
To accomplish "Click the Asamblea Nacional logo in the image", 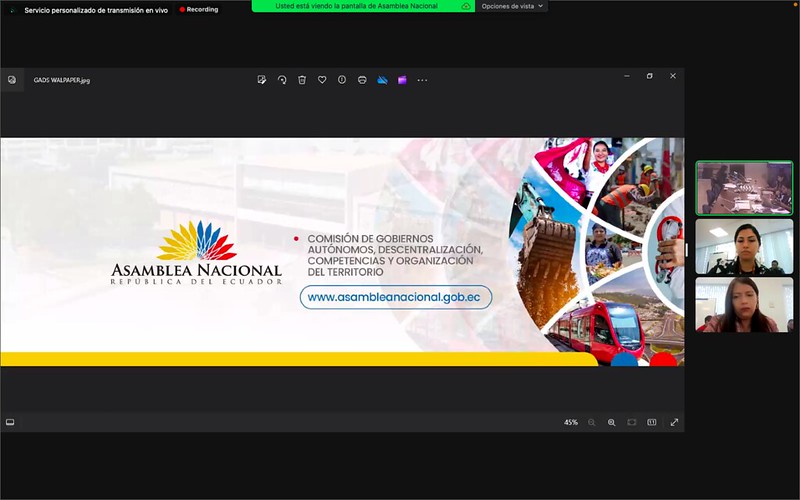I will pyautogui.click(x=196, y=252).
